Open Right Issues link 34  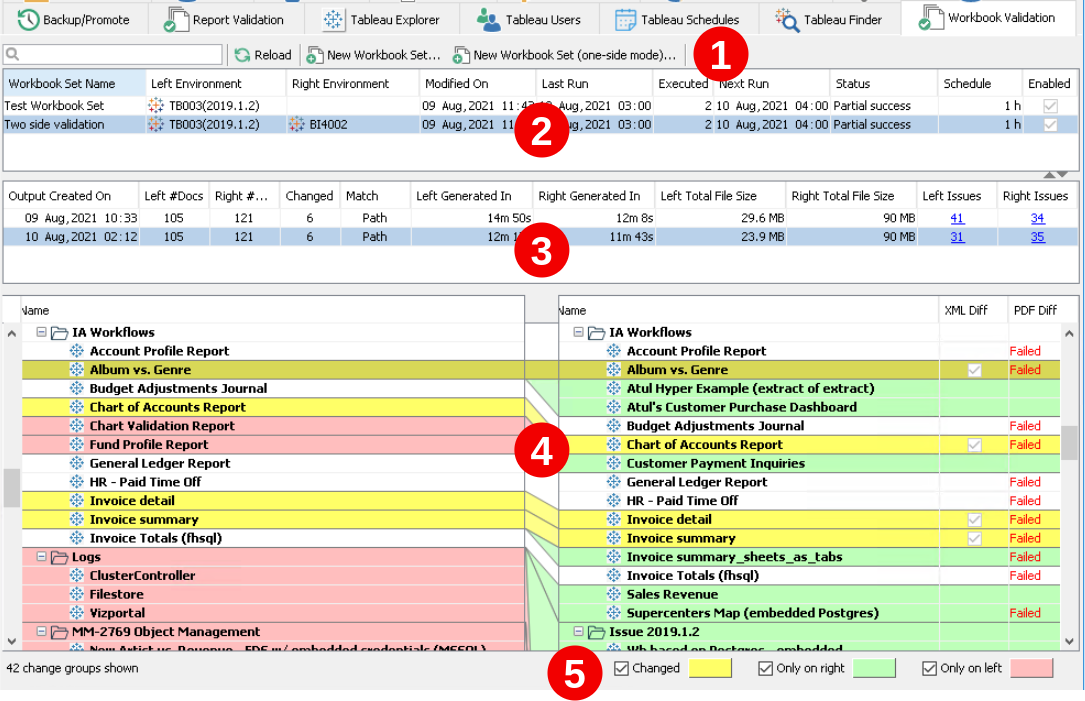tap(1037, 218)
